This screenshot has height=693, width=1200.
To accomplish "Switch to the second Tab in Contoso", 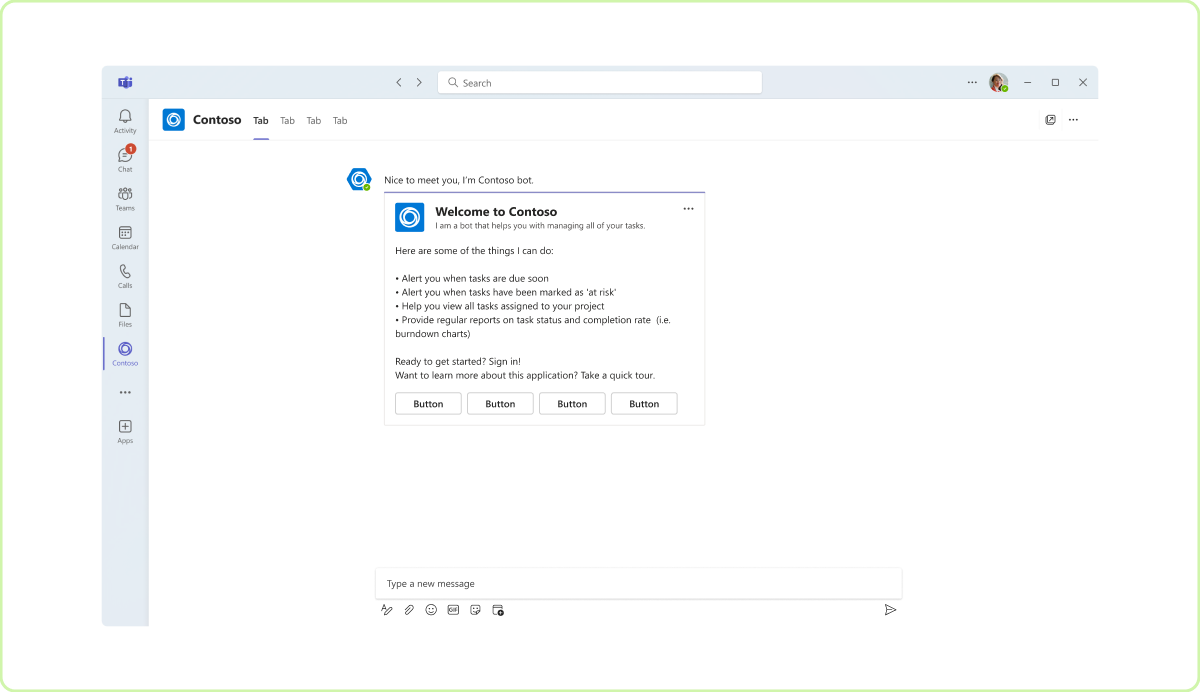I will coord(287,120).
